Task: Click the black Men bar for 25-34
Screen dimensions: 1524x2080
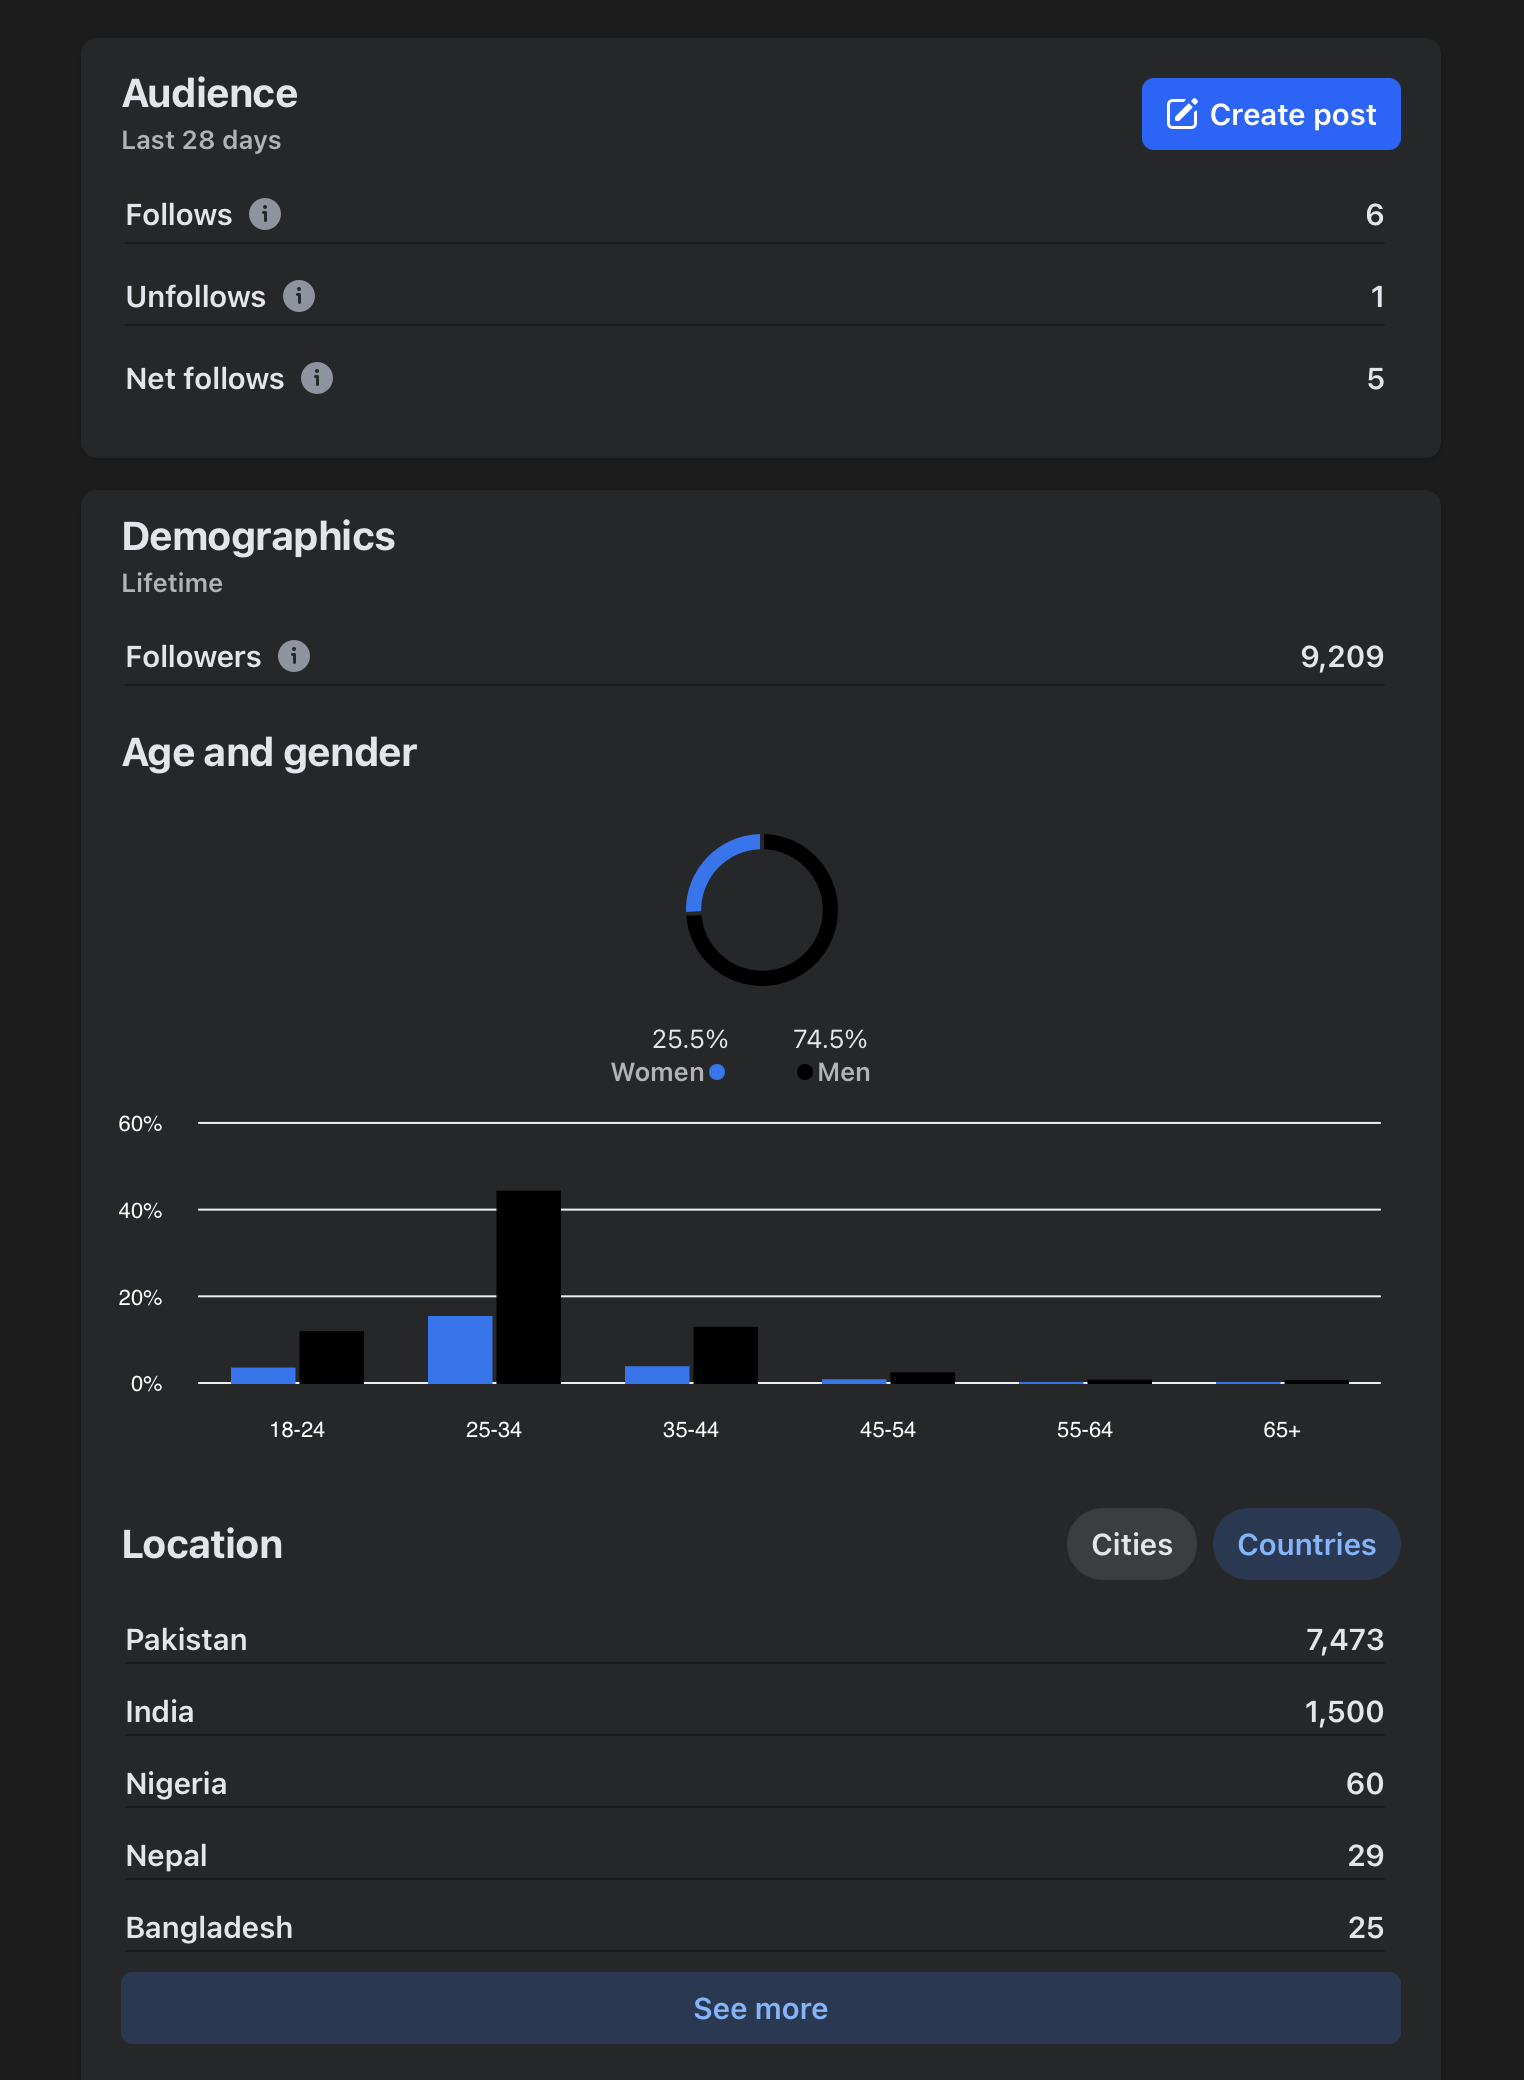Action: (528, 1288)
